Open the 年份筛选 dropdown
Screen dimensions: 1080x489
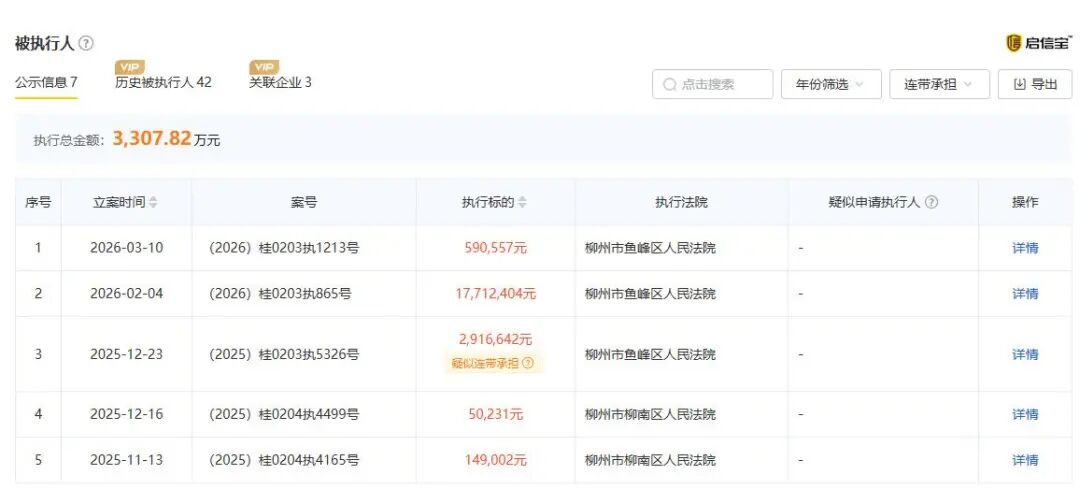click(832, 84)
